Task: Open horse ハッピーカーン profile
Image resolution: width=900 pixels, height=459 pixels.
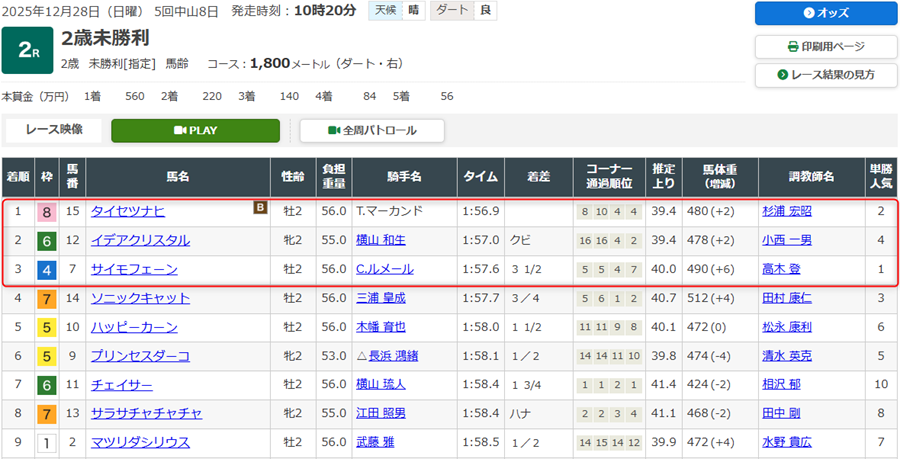Action: tap(134, 327)
